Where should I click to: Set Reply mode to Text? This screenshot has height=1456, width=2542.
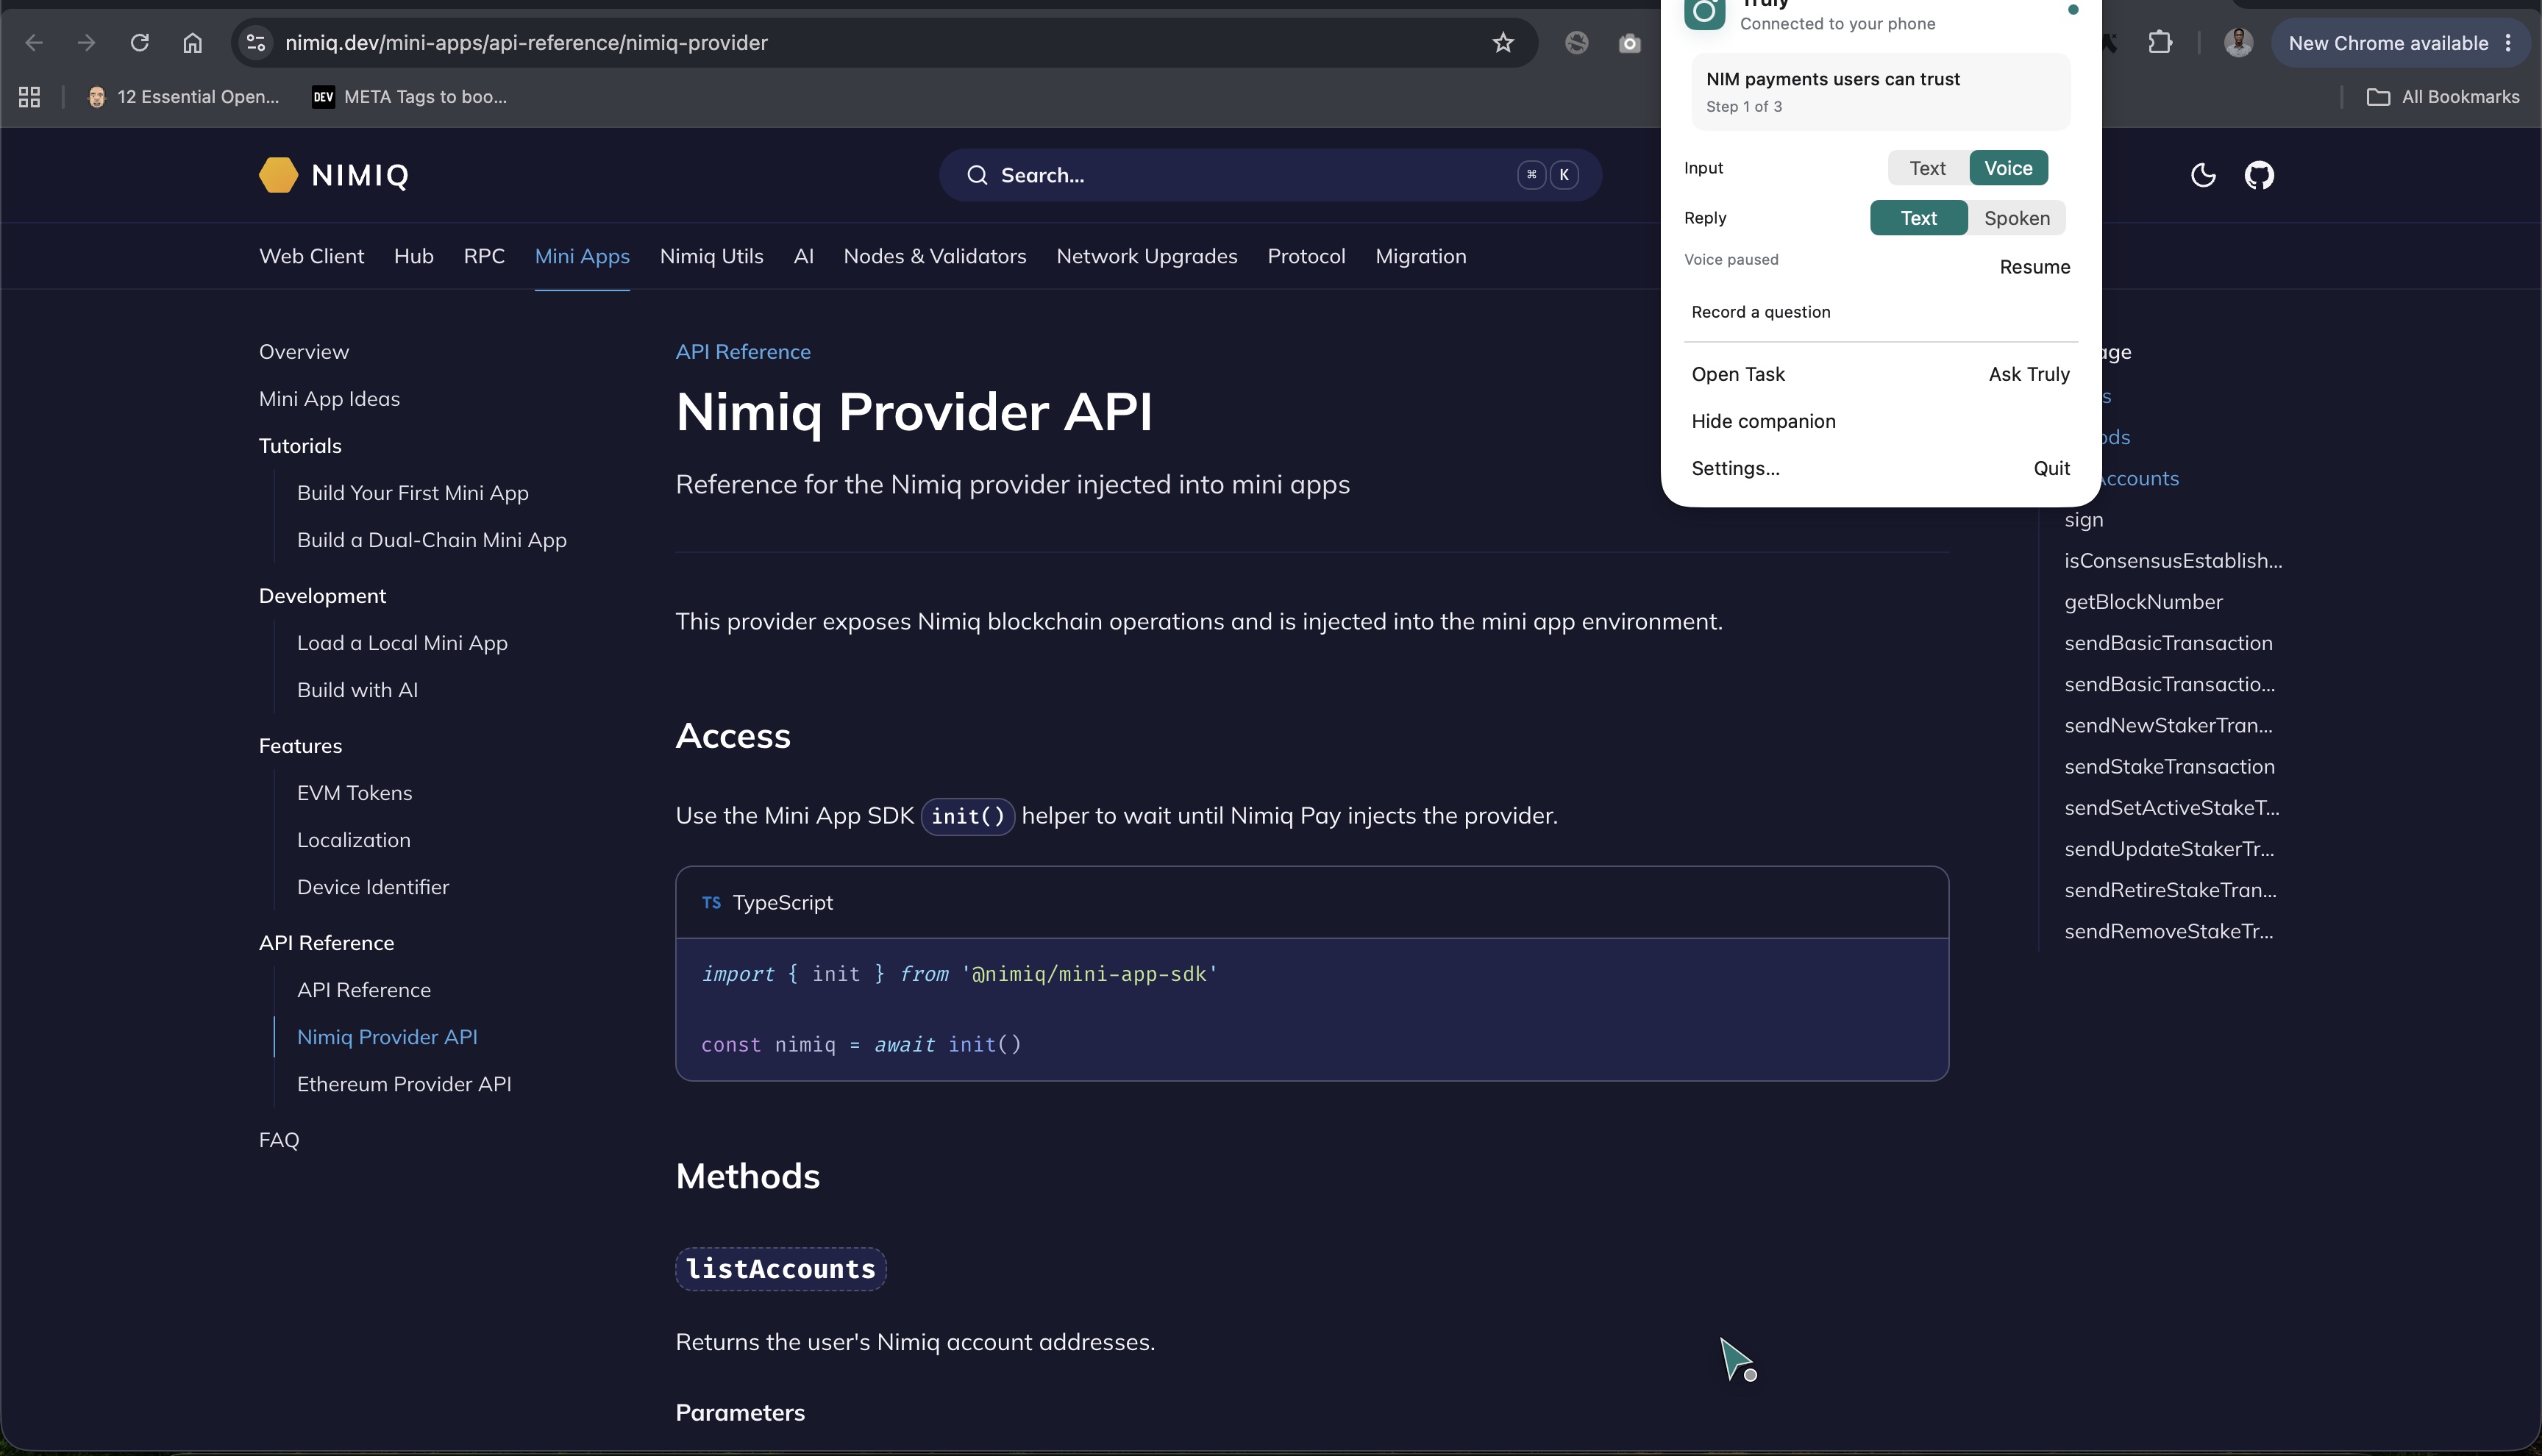click(x=1918, y=218)
